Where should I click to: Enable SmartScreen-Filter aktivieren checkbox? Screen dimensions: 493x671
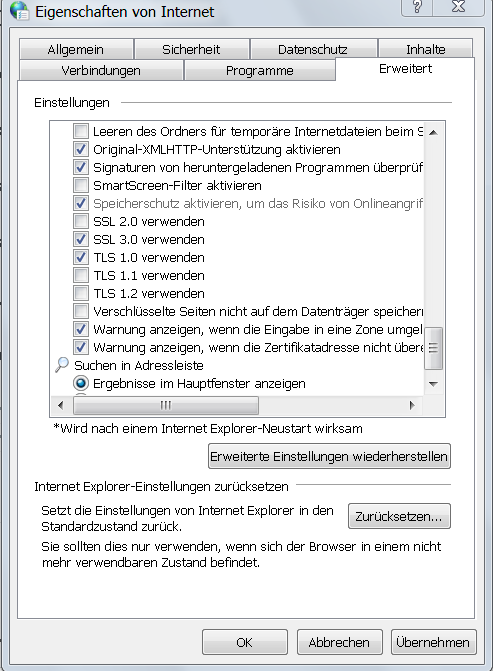80,185
